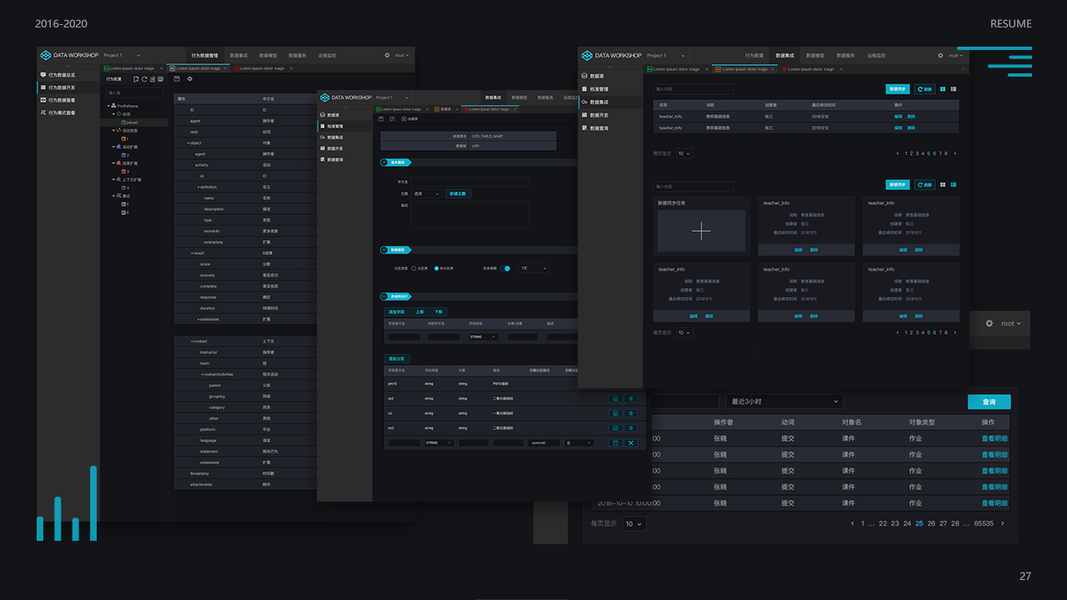Screen dimensions: 1067x600
Task: Open 行为数据总览 in behavior window sidebar
Action: coord(58,75)
